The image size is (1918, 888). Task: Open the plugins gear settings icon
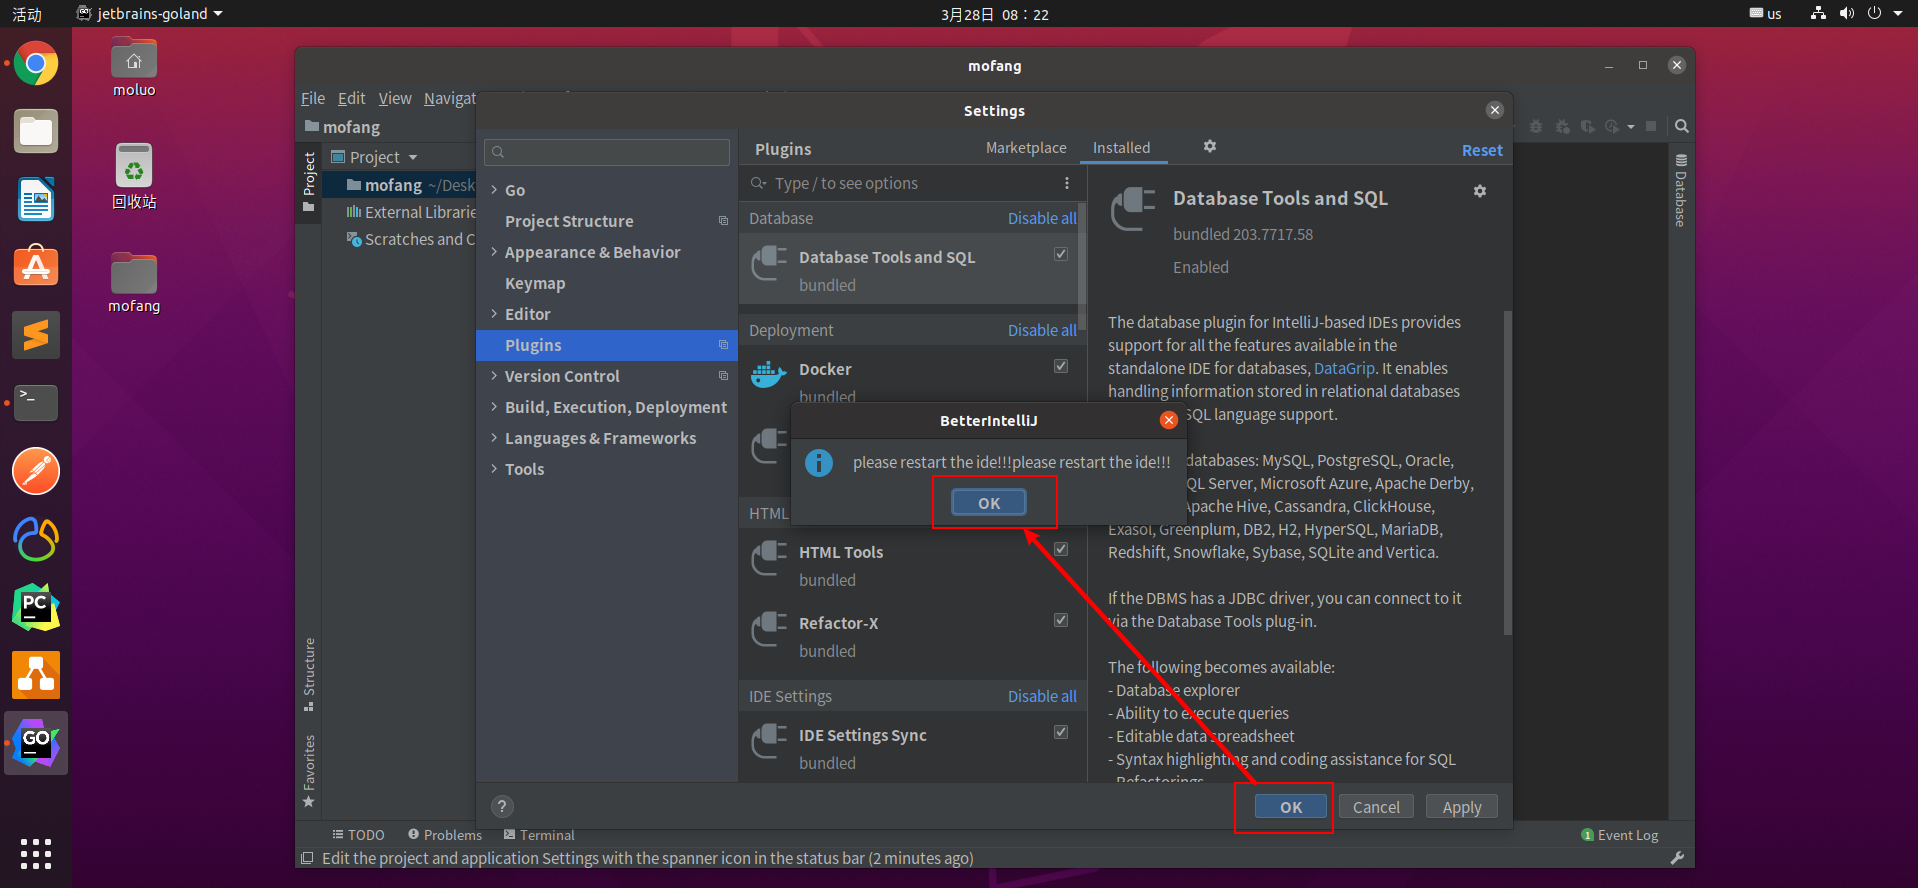tap(1210, 146)
